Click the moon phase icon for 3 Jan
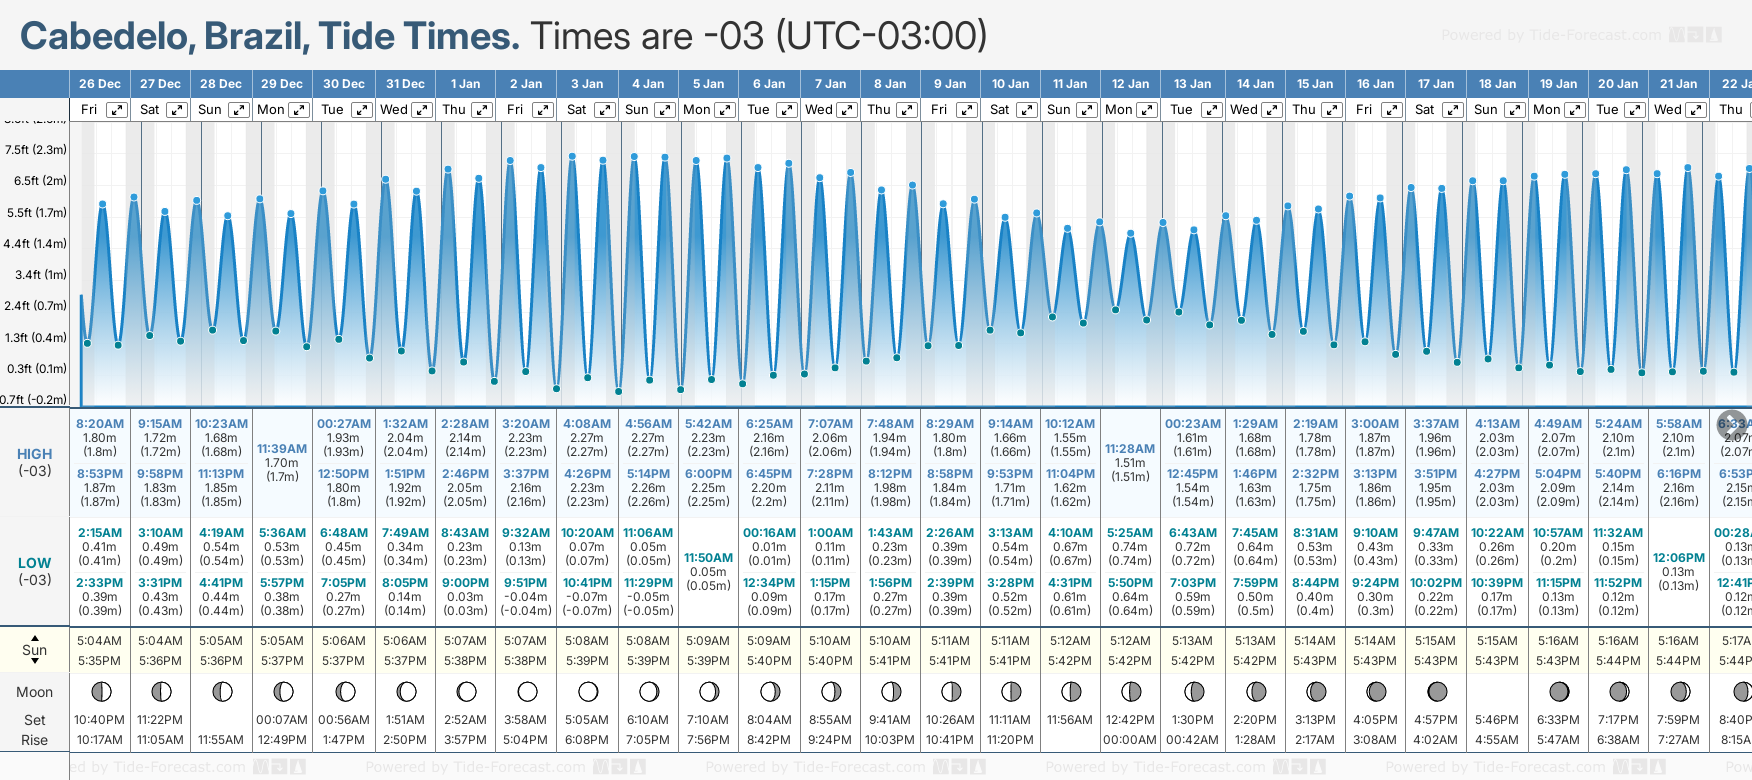1752x780 pixels. [588, 692]
